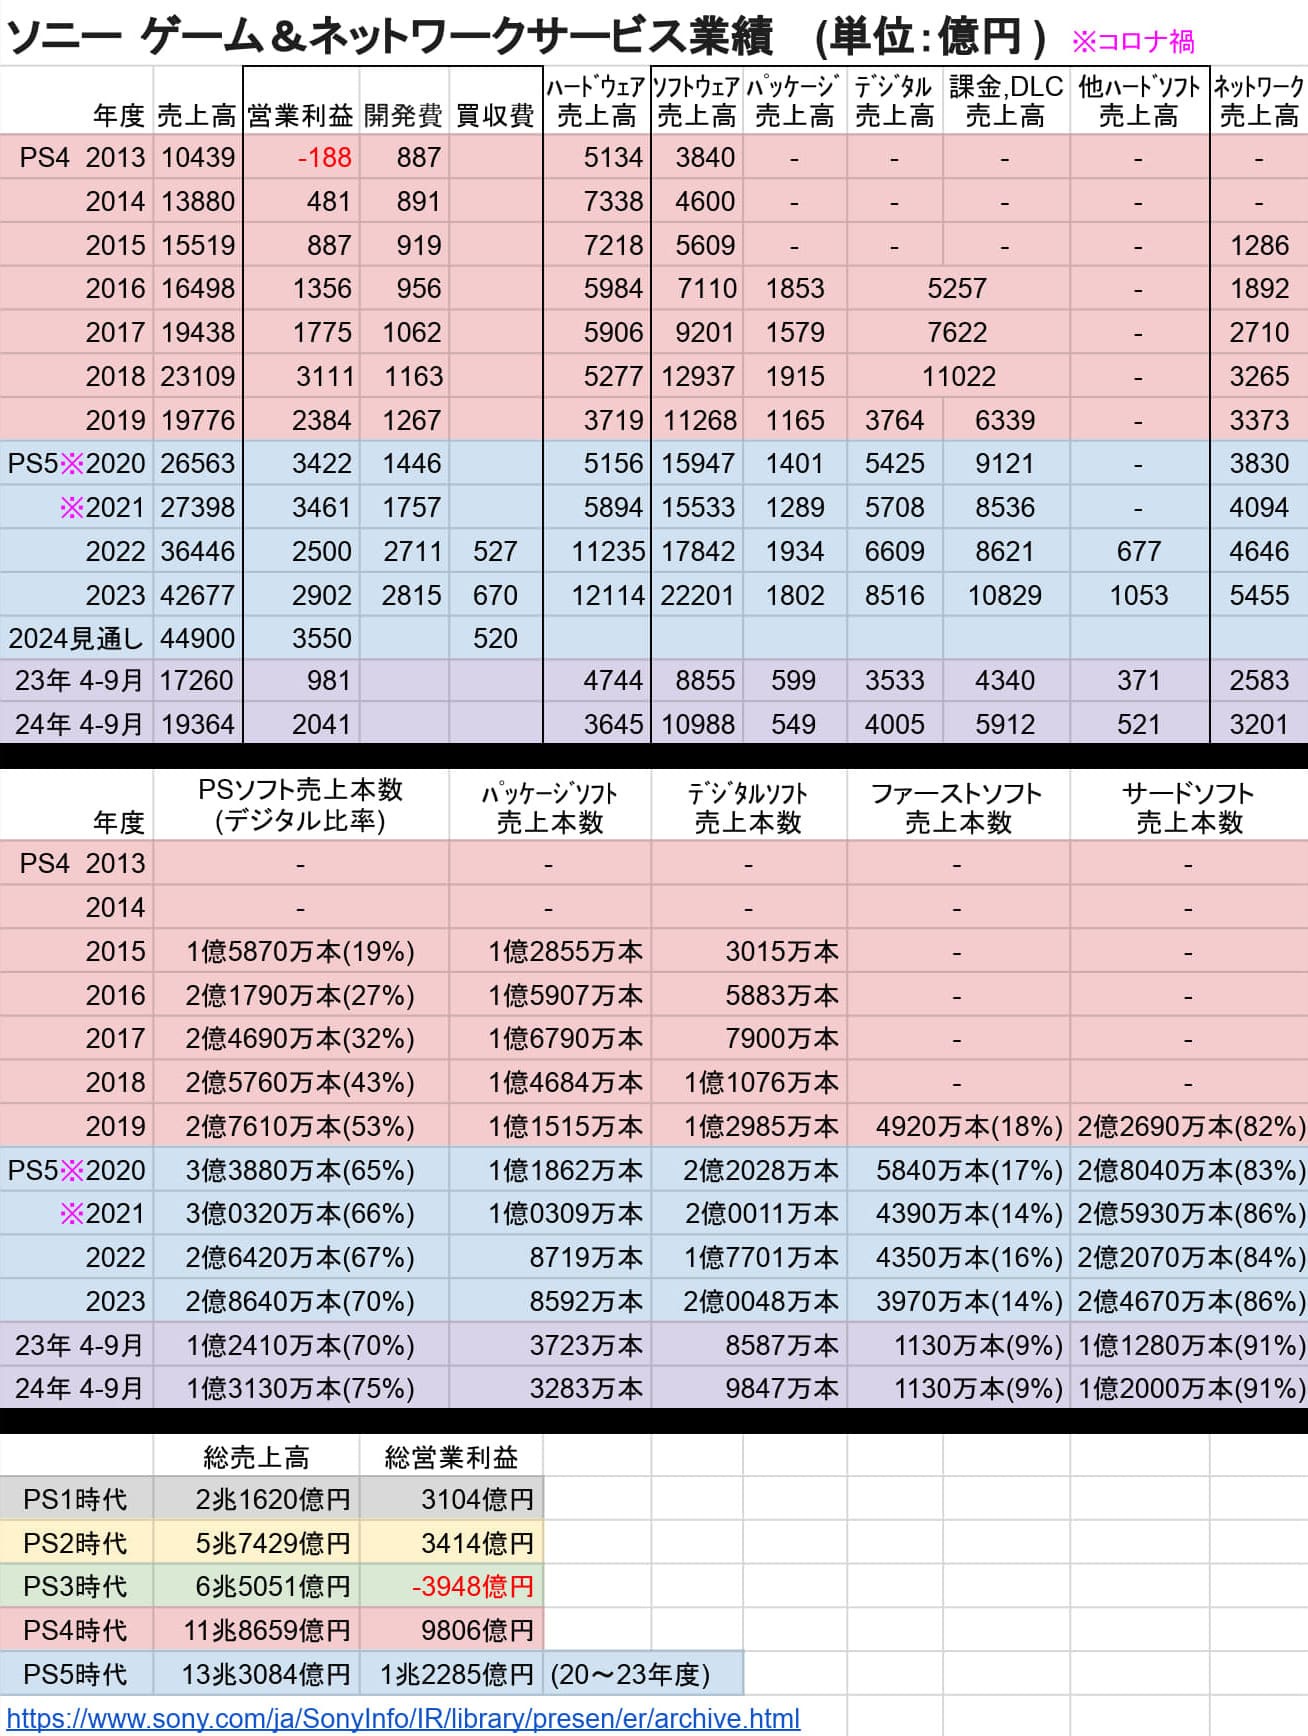Click the cell 8719万本

pyautogui.click(x=586, y=1258)
